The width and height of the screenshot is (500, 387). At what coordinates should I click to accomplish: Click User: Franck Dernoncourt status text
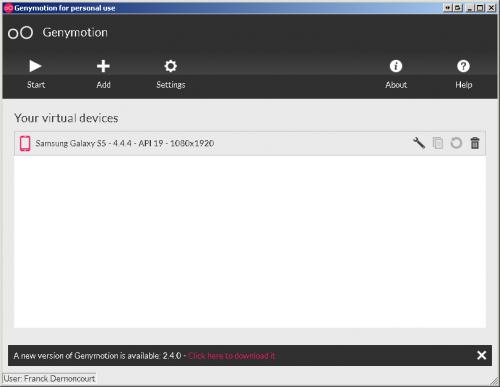pyautogui.click(x=49, y=379)
